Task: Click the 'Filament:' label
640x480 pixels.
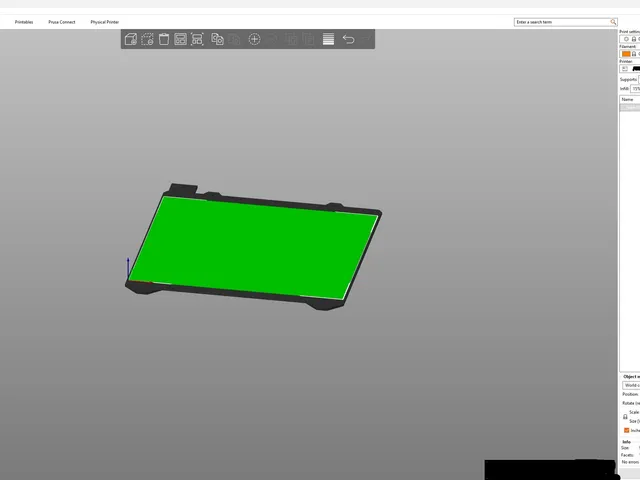Action: tap(628, 47)
